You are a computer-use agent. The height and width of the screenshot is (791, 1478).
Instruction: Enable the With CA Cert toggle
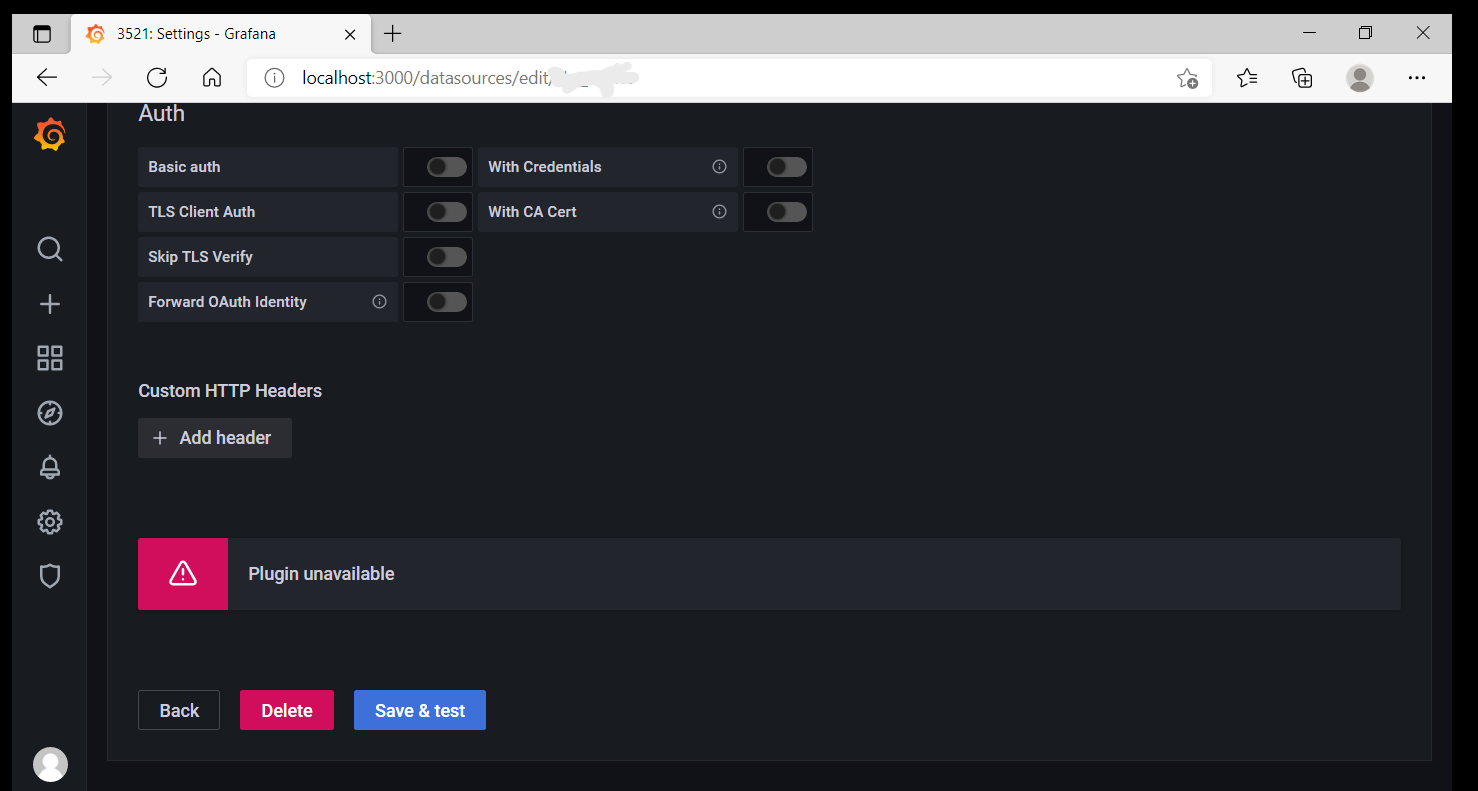(x=786, y=212)
